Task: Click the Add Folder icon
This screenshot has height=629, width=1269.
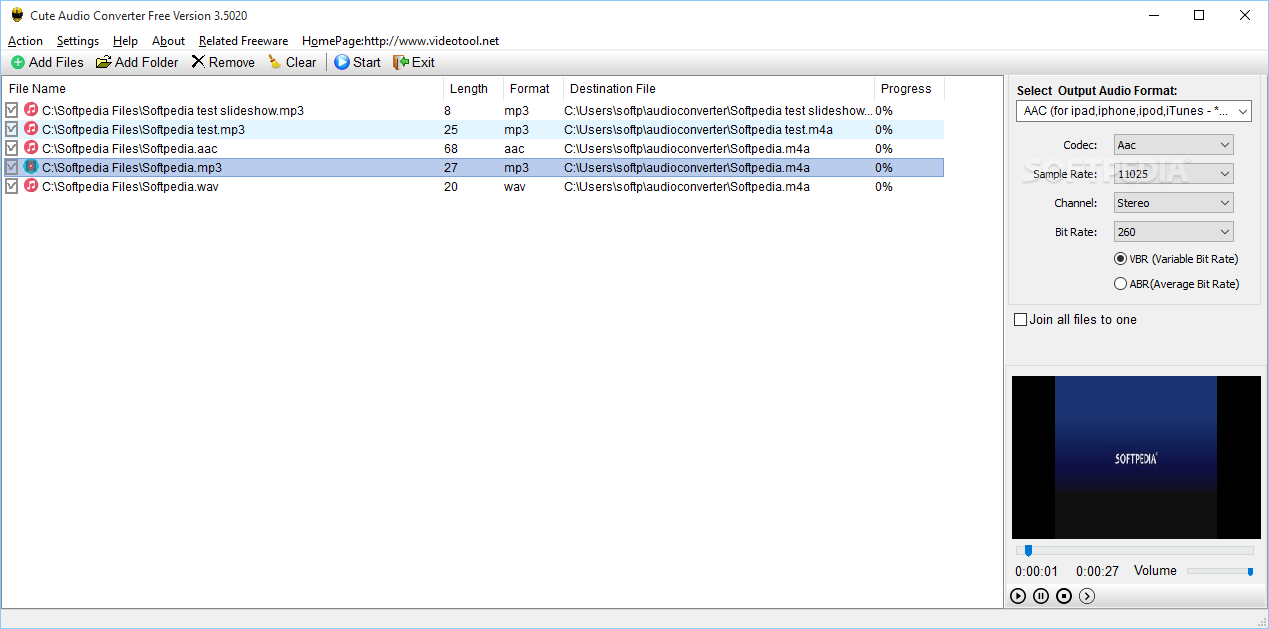Action: click(103, 62)
